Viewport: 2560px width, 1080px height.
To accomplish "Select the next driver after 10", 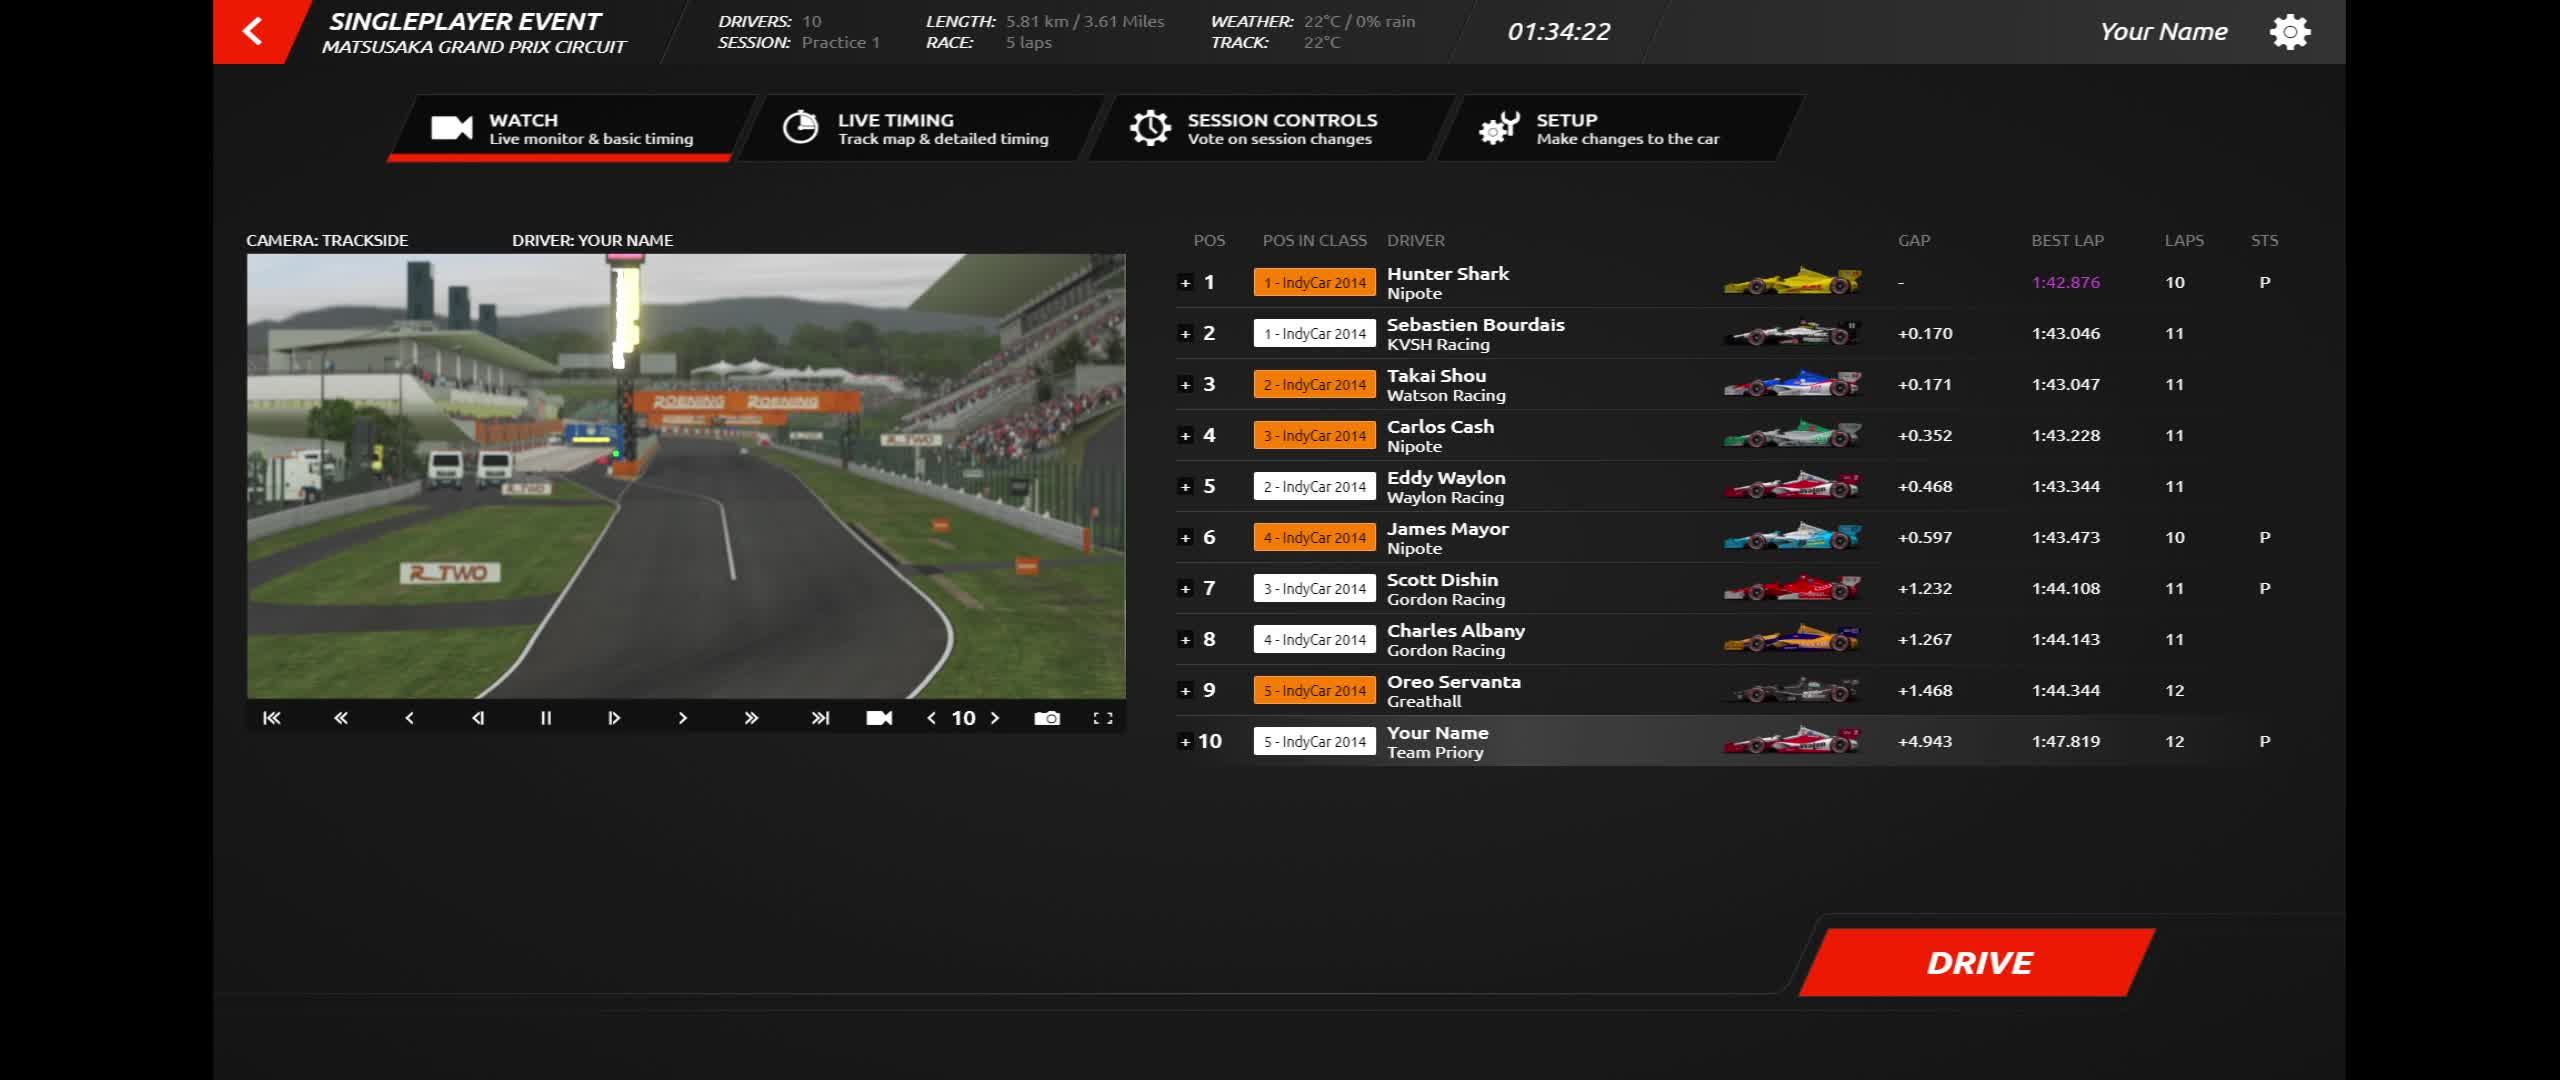I will click(x=995, y=718).
